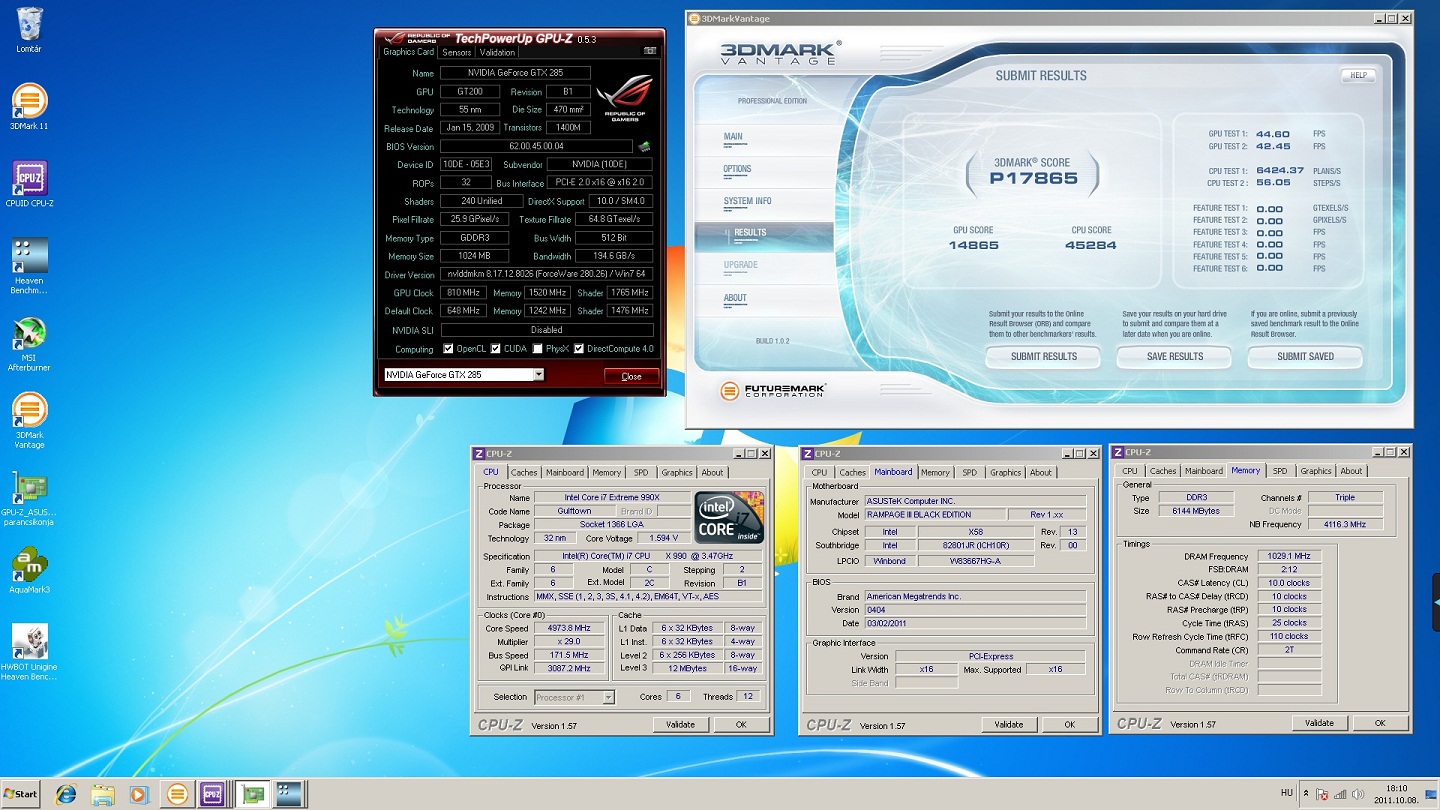The width and height of the screenshot is (1440, 810).
Task: Open HELP in 3DMark Vantage
Action: point(1358,76)
